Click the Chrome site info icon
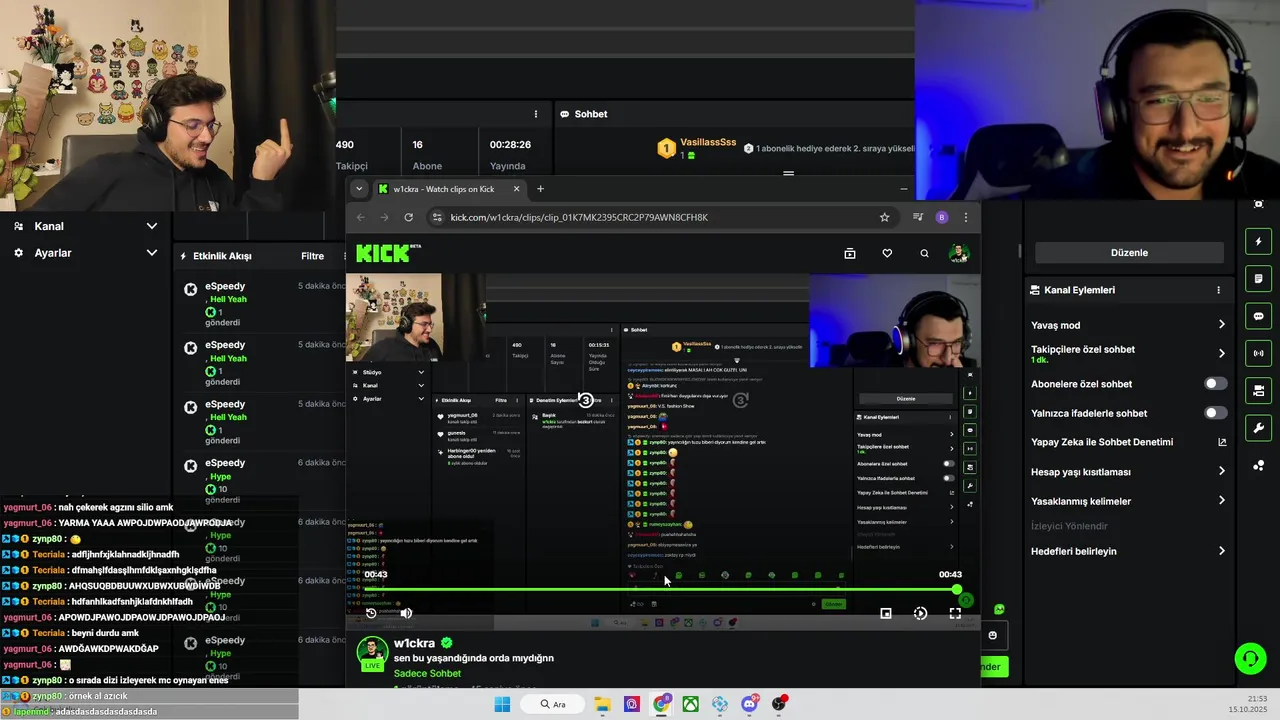1280x720 pixels. 436,217
